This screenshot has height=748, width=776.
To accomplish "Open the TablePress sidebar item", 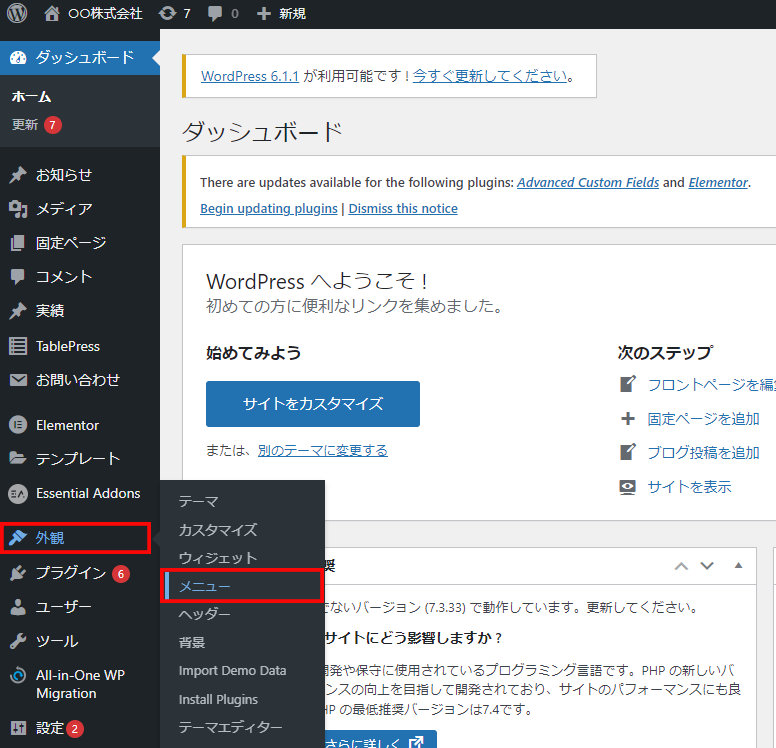I will 67,346.
